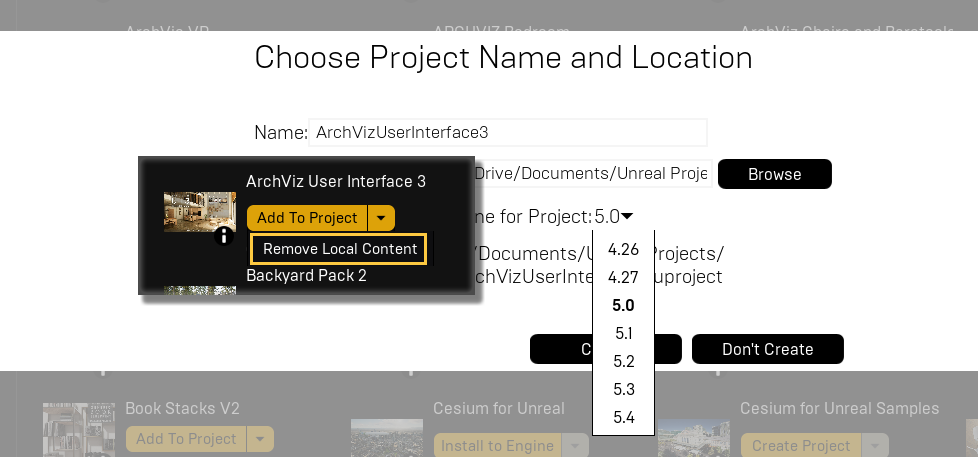Click the ArchViz User Interface 3 thumbnail

click(x=200, y=212)
